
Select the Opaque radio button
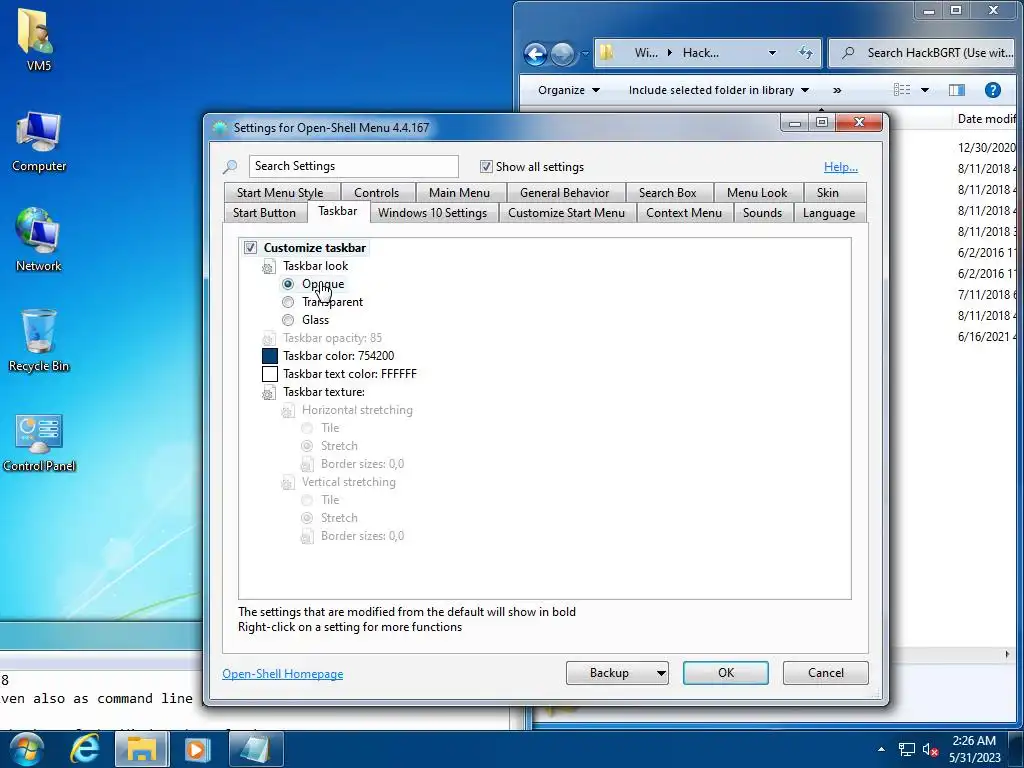(288, 284)
